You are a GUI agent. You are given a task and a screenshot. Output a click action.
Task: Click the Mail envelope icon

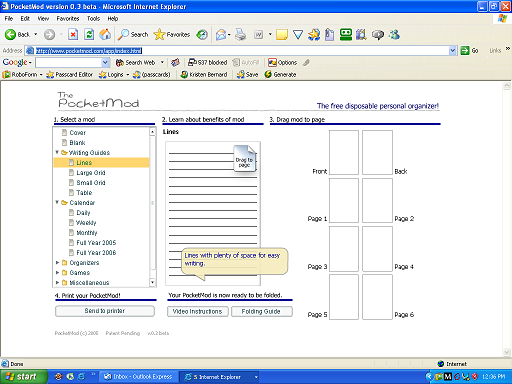coord(221,34)
